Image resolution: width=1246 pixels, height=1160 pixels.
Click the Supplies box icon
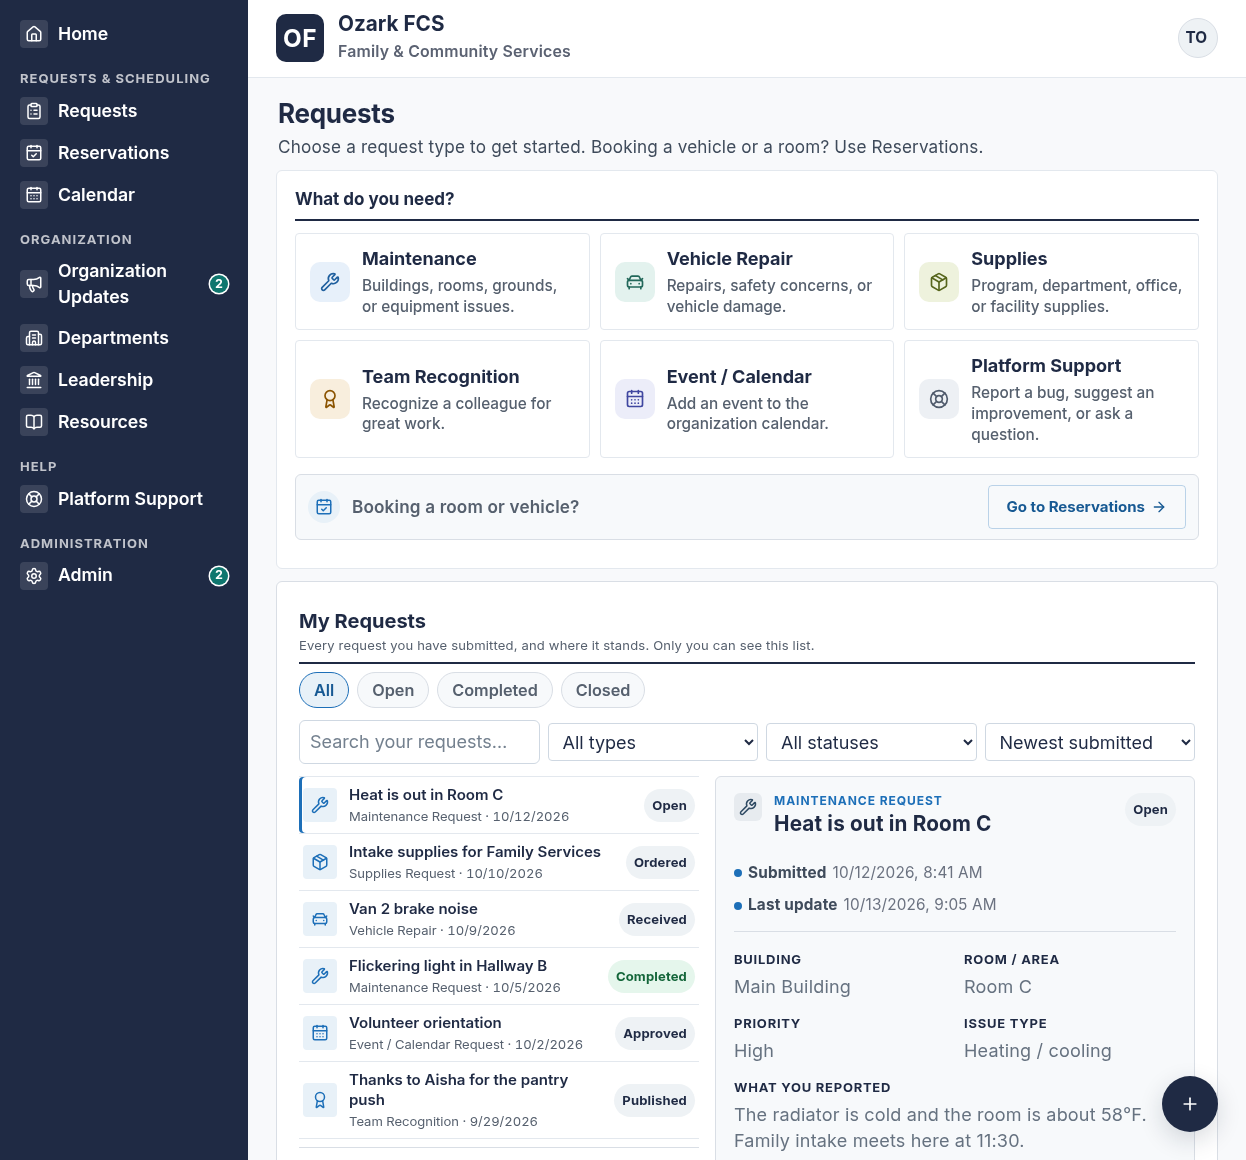939,282
